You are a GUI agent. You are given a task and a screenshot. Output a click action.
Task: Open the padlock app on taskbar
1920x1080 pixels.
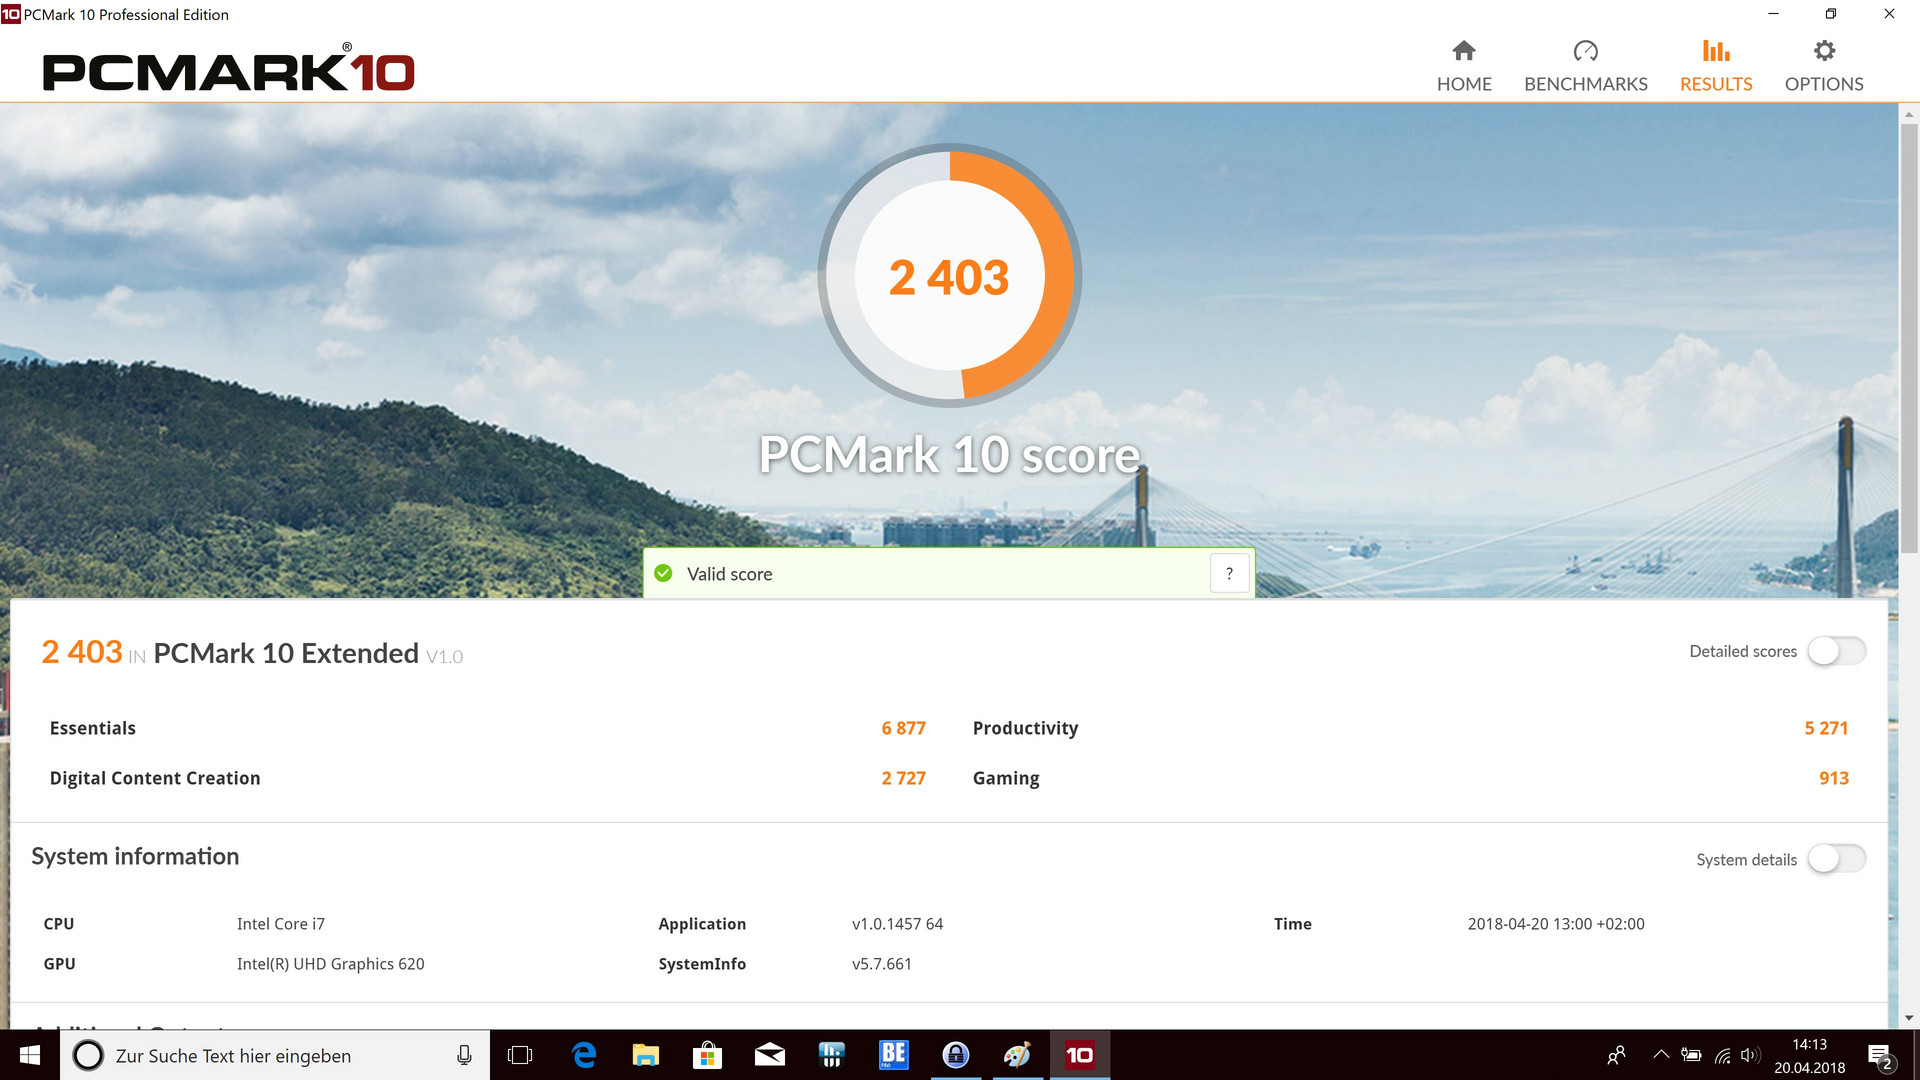pyautogui.click(x=956, y=1055)
